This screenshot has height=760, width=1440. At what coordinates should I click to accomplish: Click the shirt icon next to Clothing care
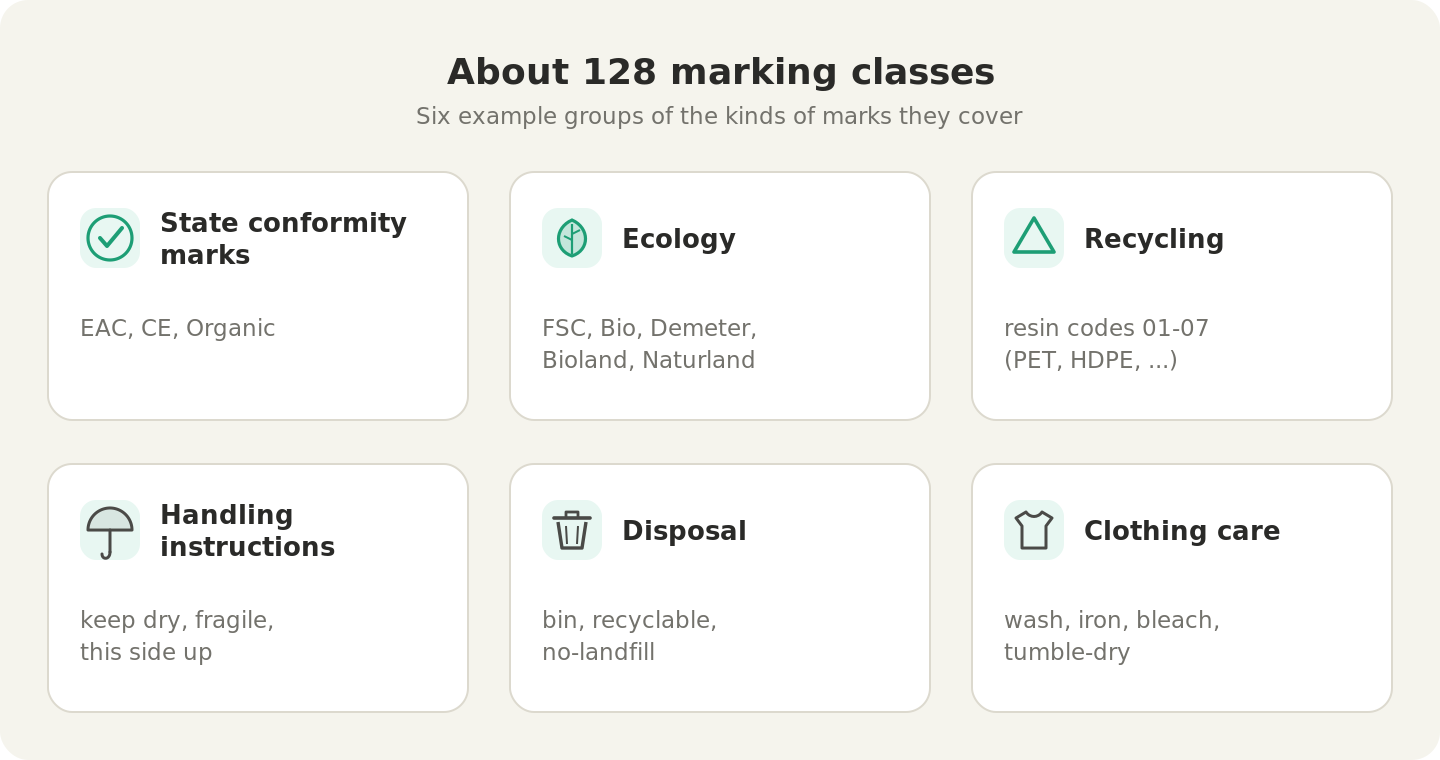pos(1034,530)
